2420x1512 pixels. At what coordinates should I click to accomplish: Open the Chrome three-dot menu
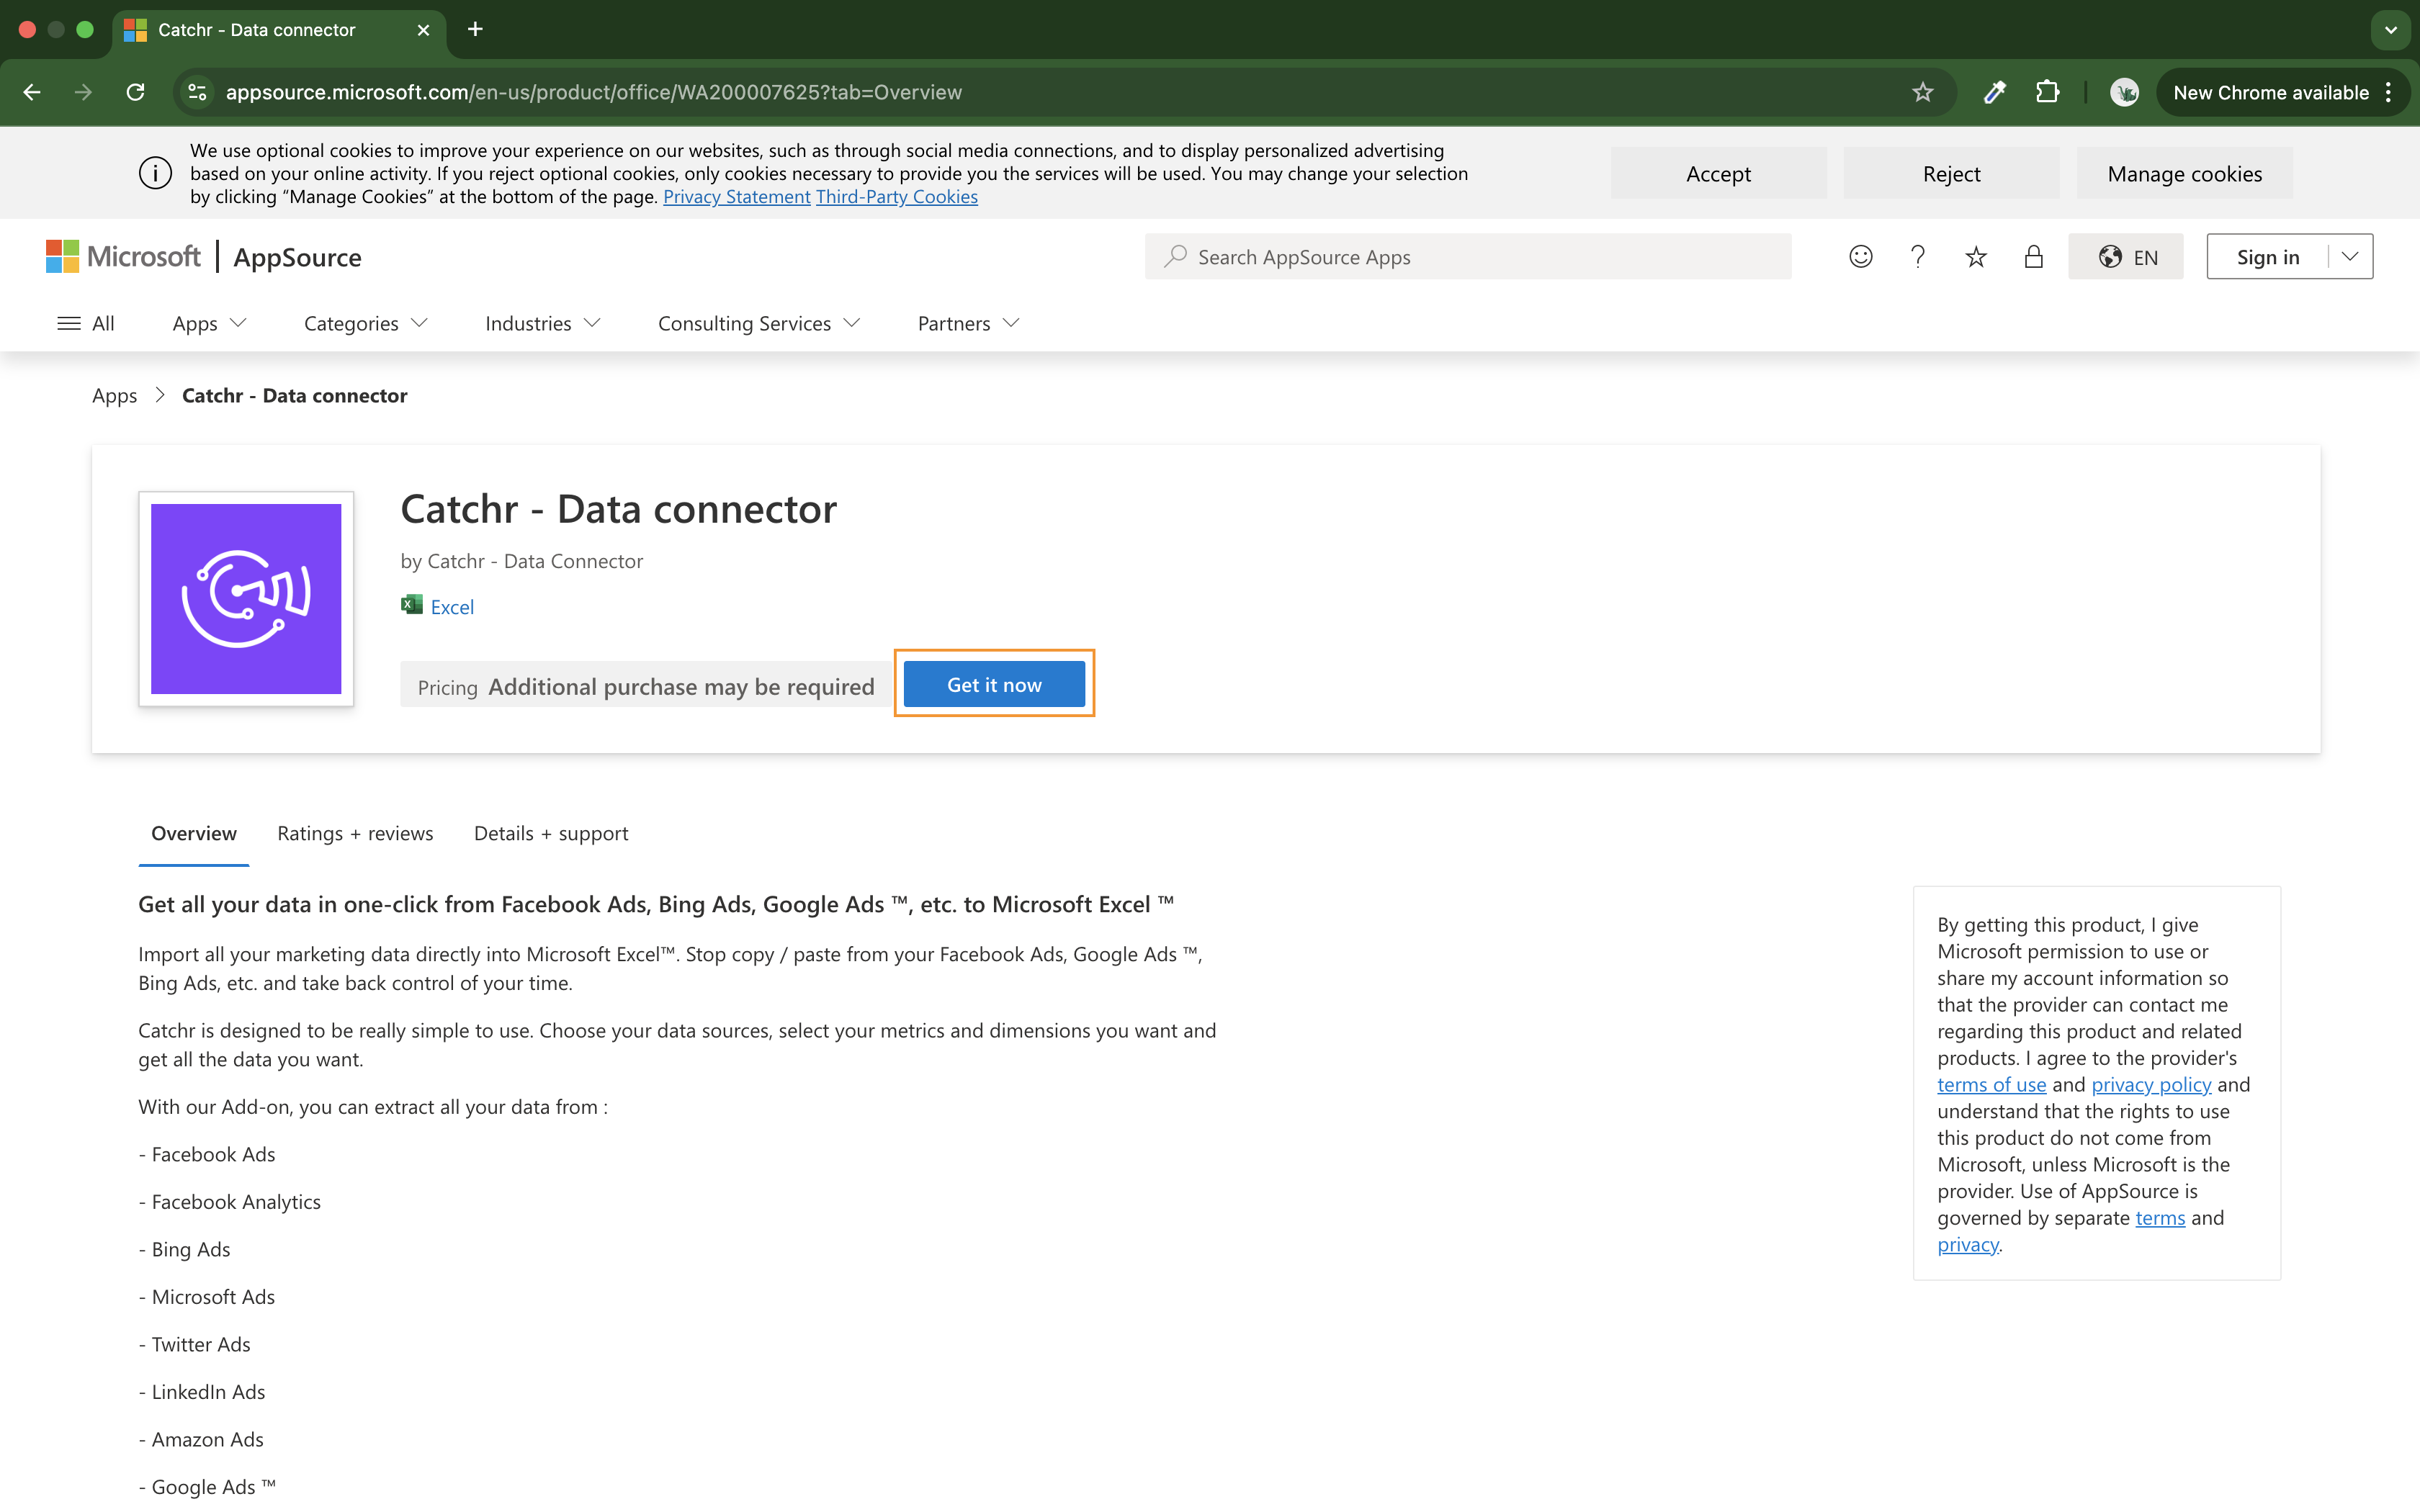[x=2388, y=92]
